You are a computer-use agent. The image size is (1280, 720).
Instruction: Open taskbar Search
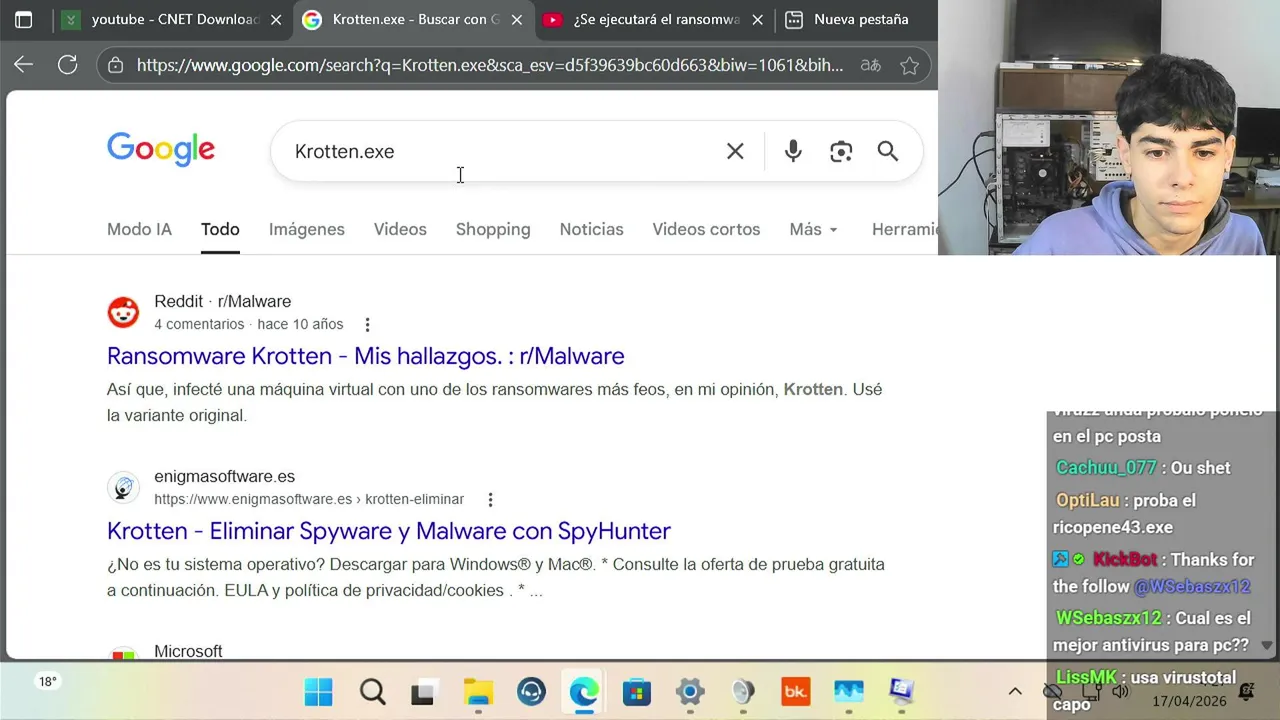[x=372, y=691]
